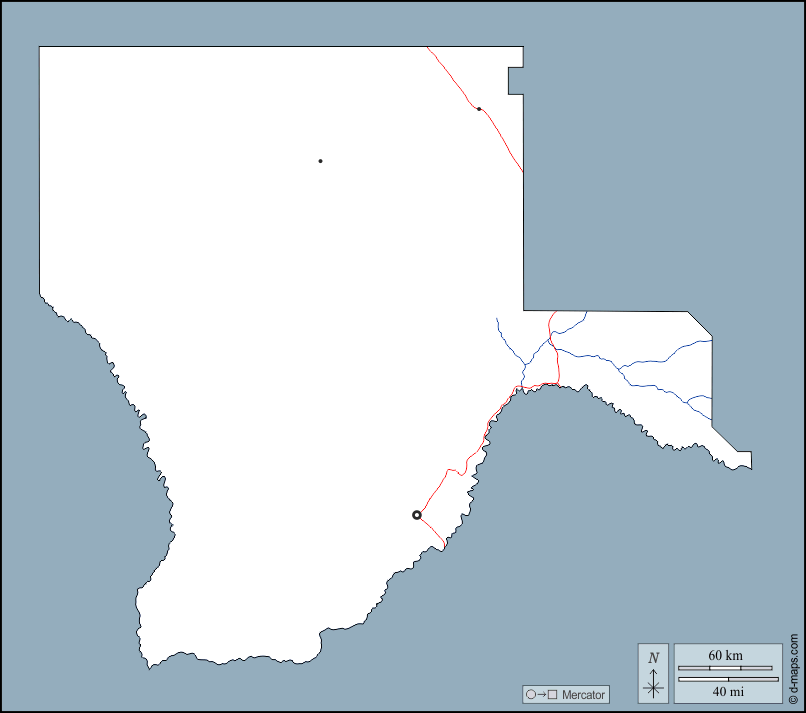The image size is (806, 713).
Task: Click the 40 mi scale bar
Action: click(728, 680)
